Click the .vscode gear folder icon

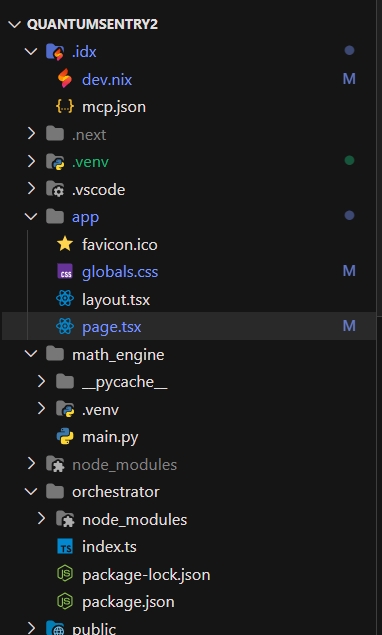click(55, 189)
